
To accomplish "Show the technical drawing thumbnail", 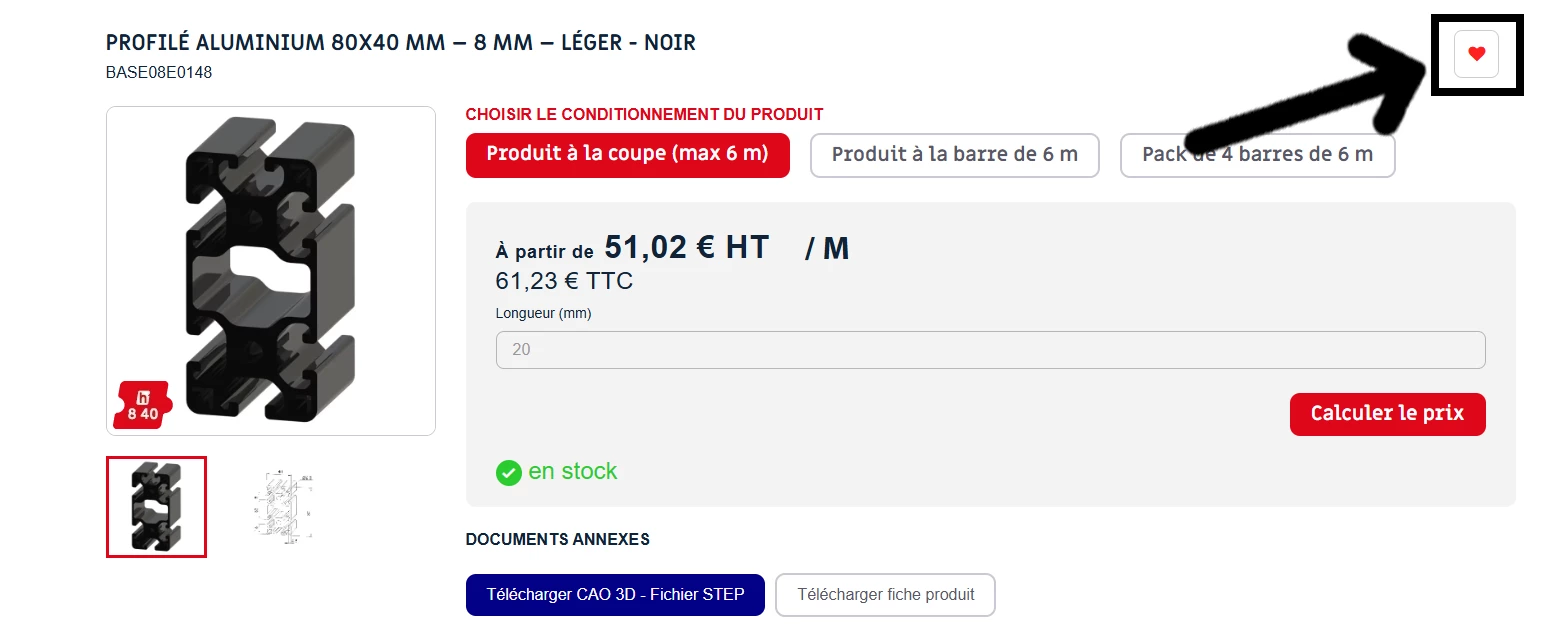I will tap(284, 506).
